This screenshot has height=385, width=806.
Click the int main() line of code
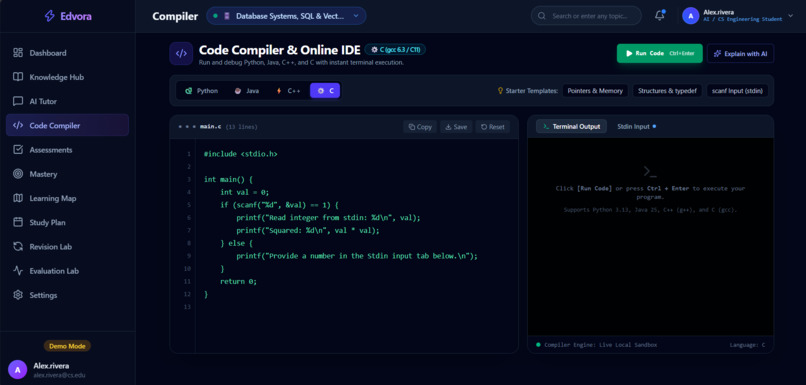tap(228, 179)
